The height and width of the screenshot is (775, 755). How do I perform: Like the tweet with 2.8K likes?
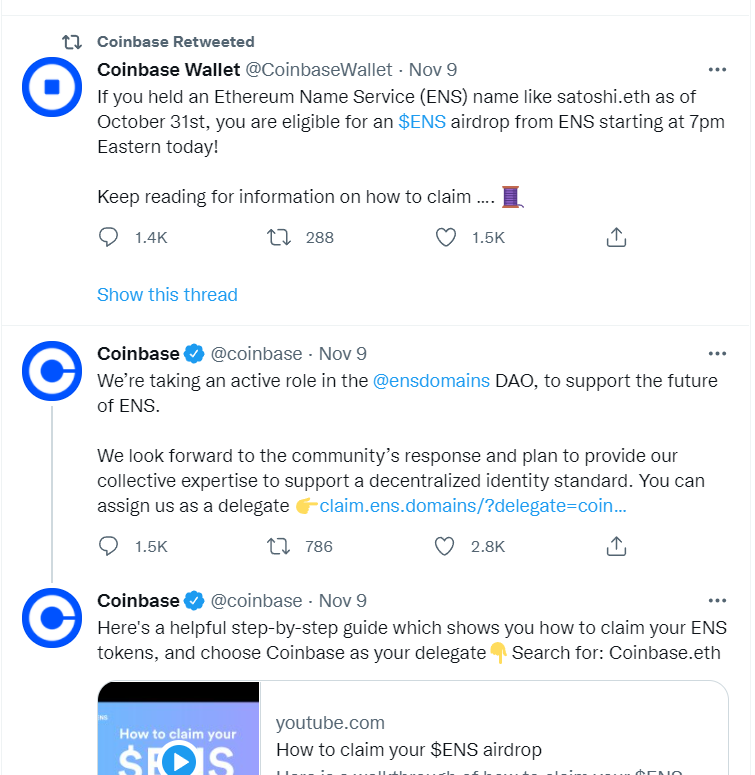(444, 546)
